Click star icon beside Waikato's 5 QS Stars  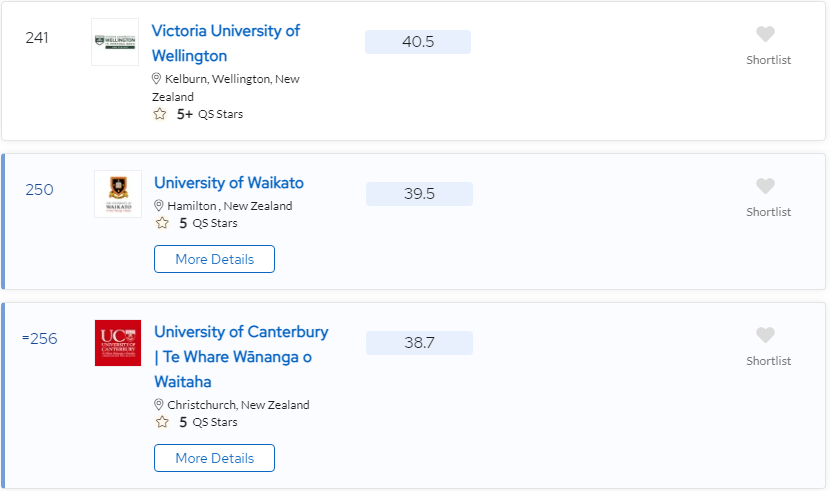pyautogui.click(x=162, y=223)
